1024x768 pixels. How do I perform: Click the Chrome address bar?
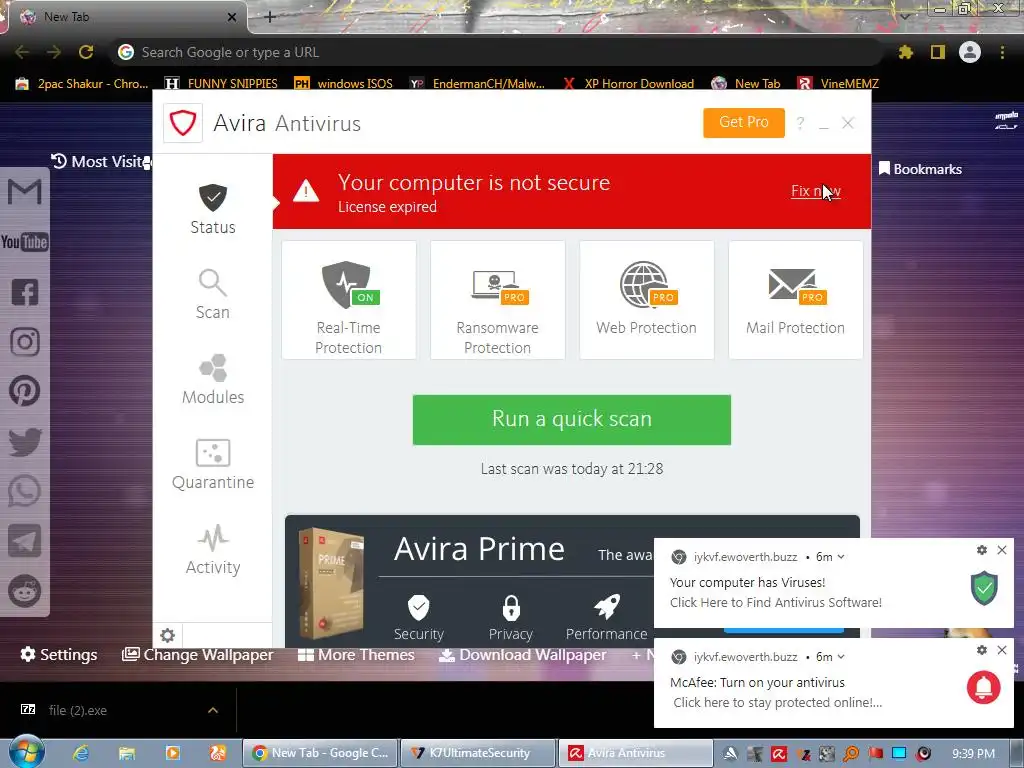click(496, 52)
